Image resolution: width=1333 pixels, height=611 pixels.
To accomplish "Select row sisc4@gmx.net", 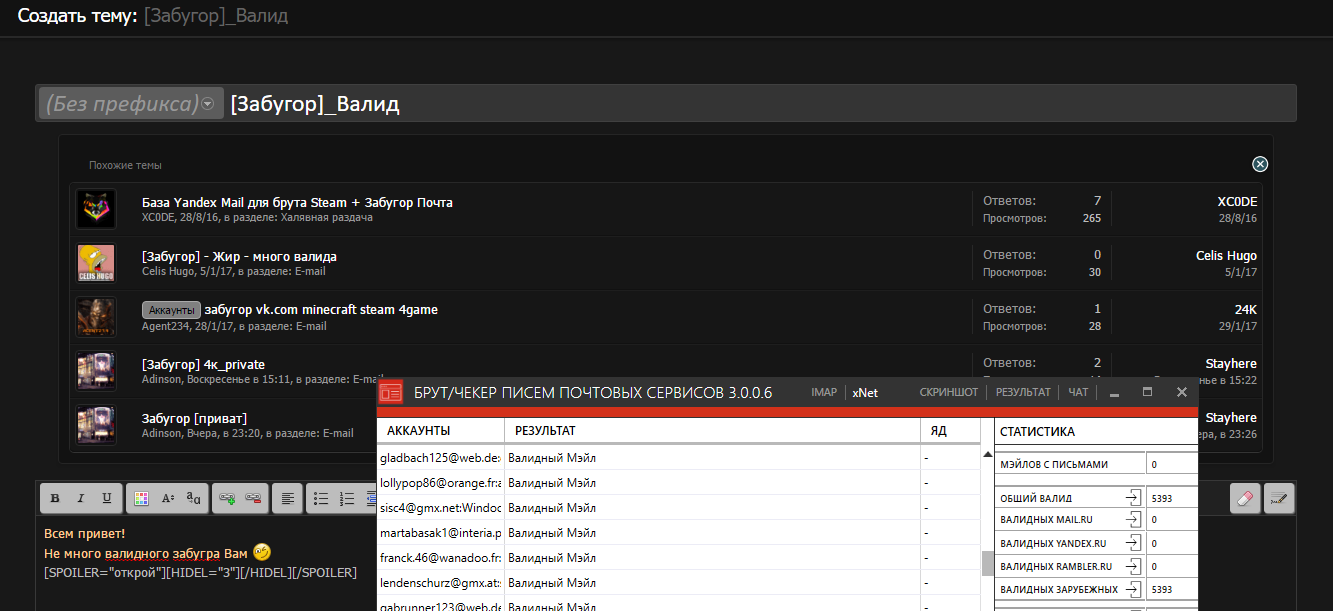I will click(680, 507).
